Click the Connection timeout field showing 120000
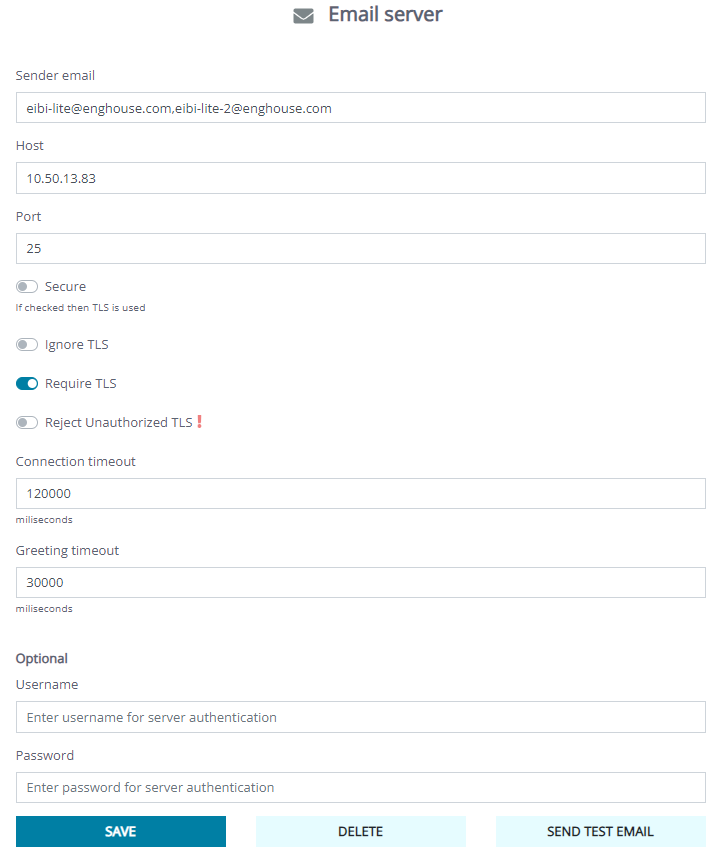Image resolution: width=725 pixels, height=860 pixels. coord(360,493)
